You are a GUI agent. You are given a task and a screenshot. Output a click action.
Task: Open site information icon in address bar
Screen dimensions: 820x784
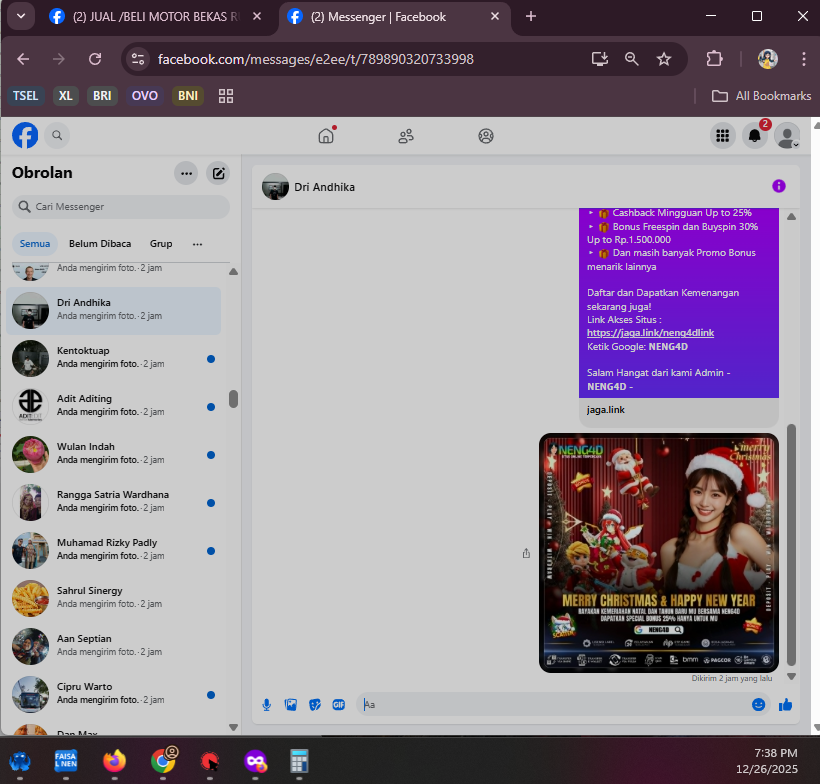coord(138,59)
